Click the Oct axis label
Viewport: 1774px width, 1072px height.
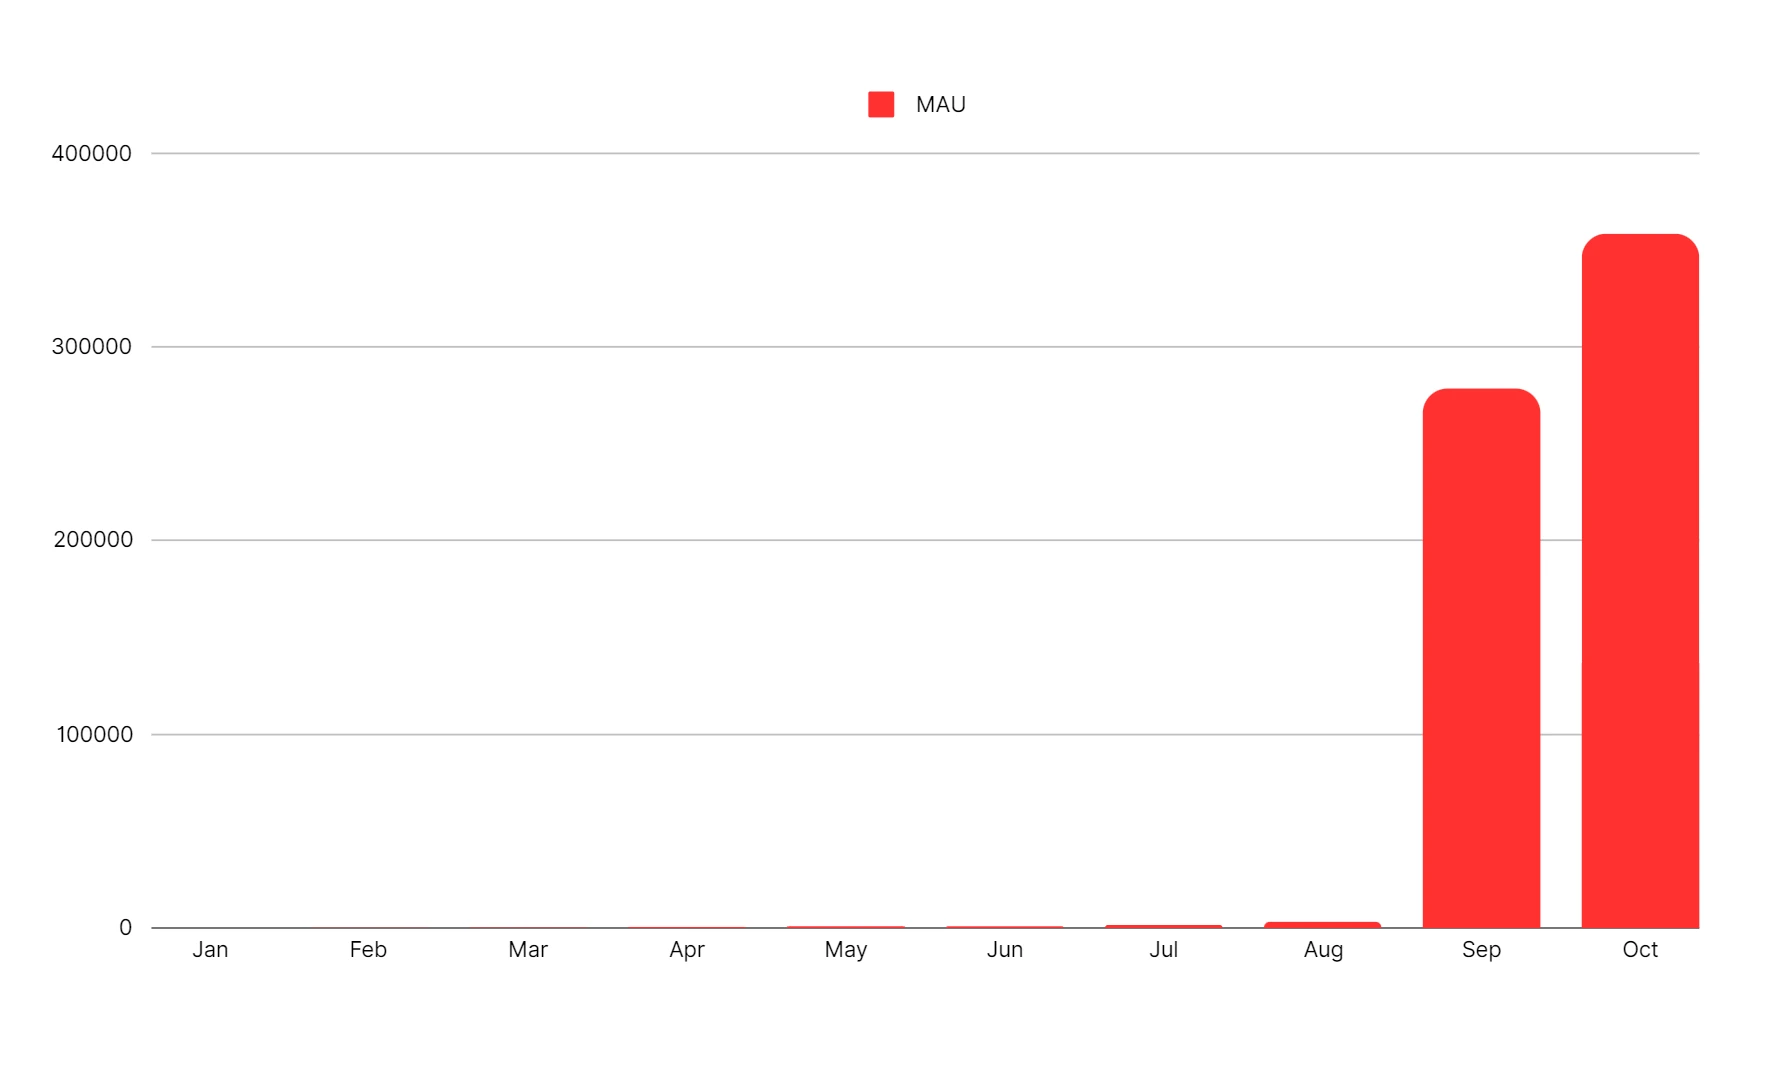coord(1640,949)
